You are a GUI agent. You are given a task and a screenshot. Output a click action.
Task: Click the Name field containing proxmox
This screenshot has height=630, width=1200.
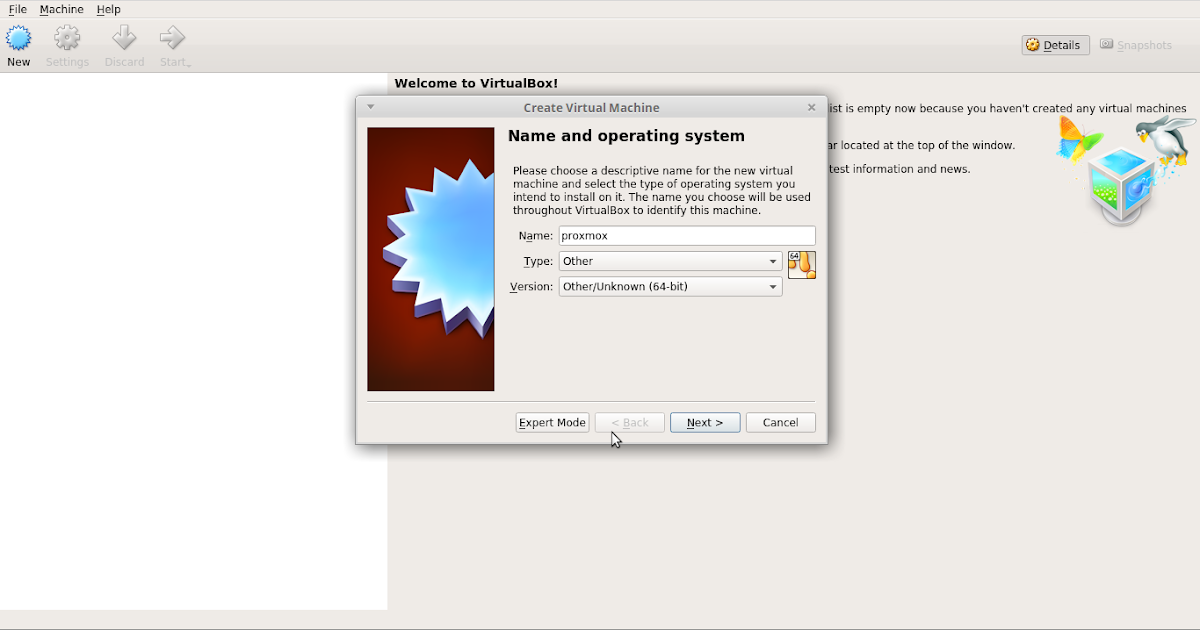[686, 236]
